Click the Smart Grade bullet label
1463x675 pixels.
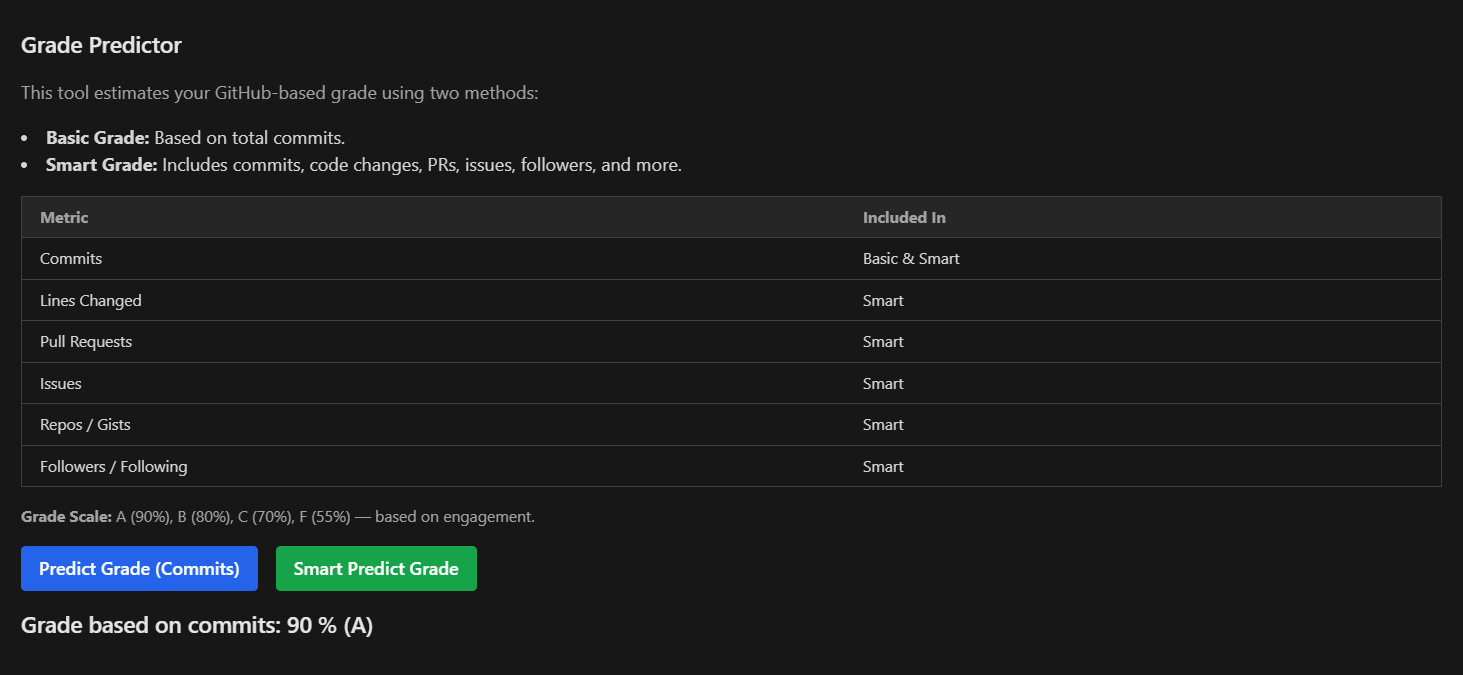[x=101, y=165]
